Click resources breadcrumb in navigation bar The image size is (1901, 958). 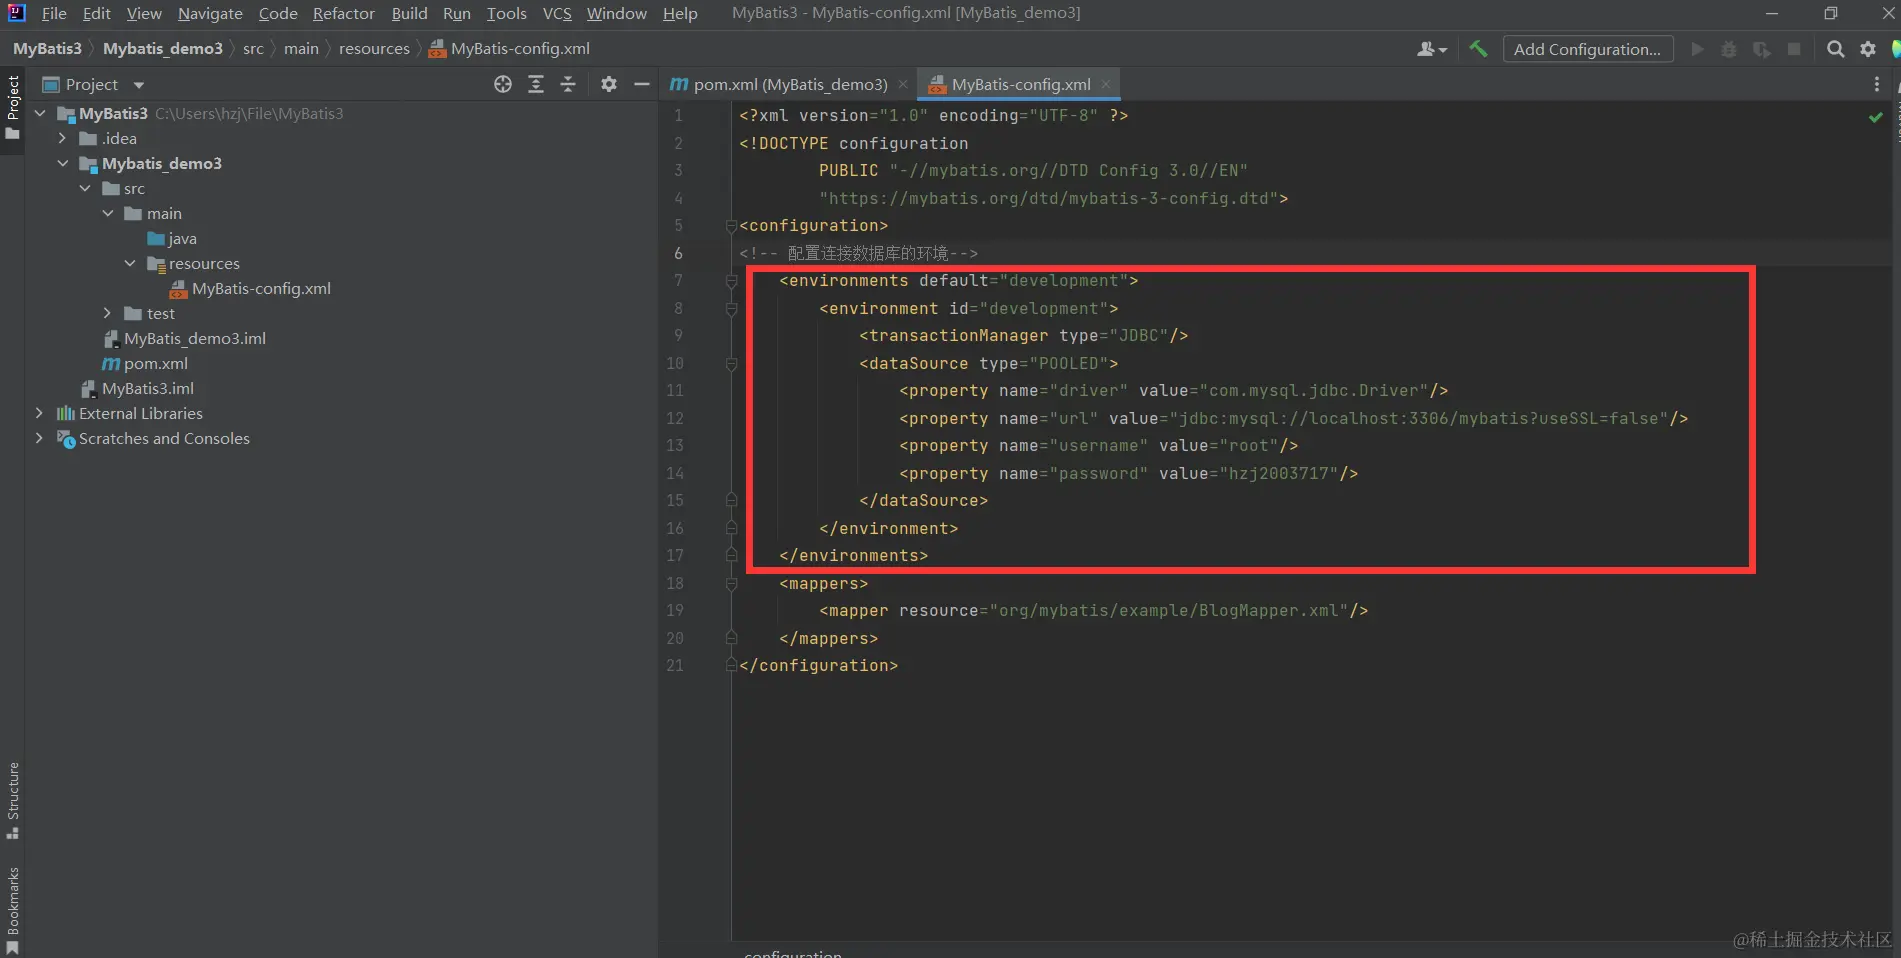pyautogui.click(x=374, y=48)
